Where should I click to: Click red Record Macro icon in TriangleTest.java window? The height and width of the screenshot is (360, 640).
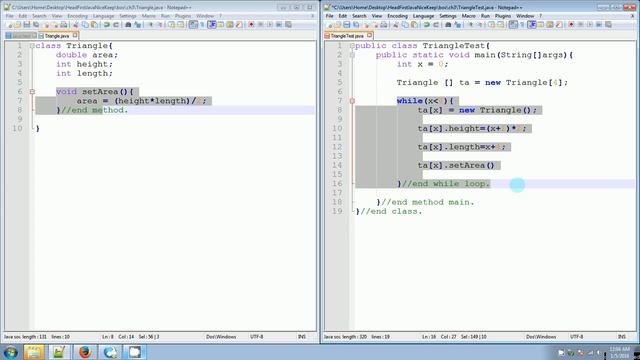click(x=571, y=25)
